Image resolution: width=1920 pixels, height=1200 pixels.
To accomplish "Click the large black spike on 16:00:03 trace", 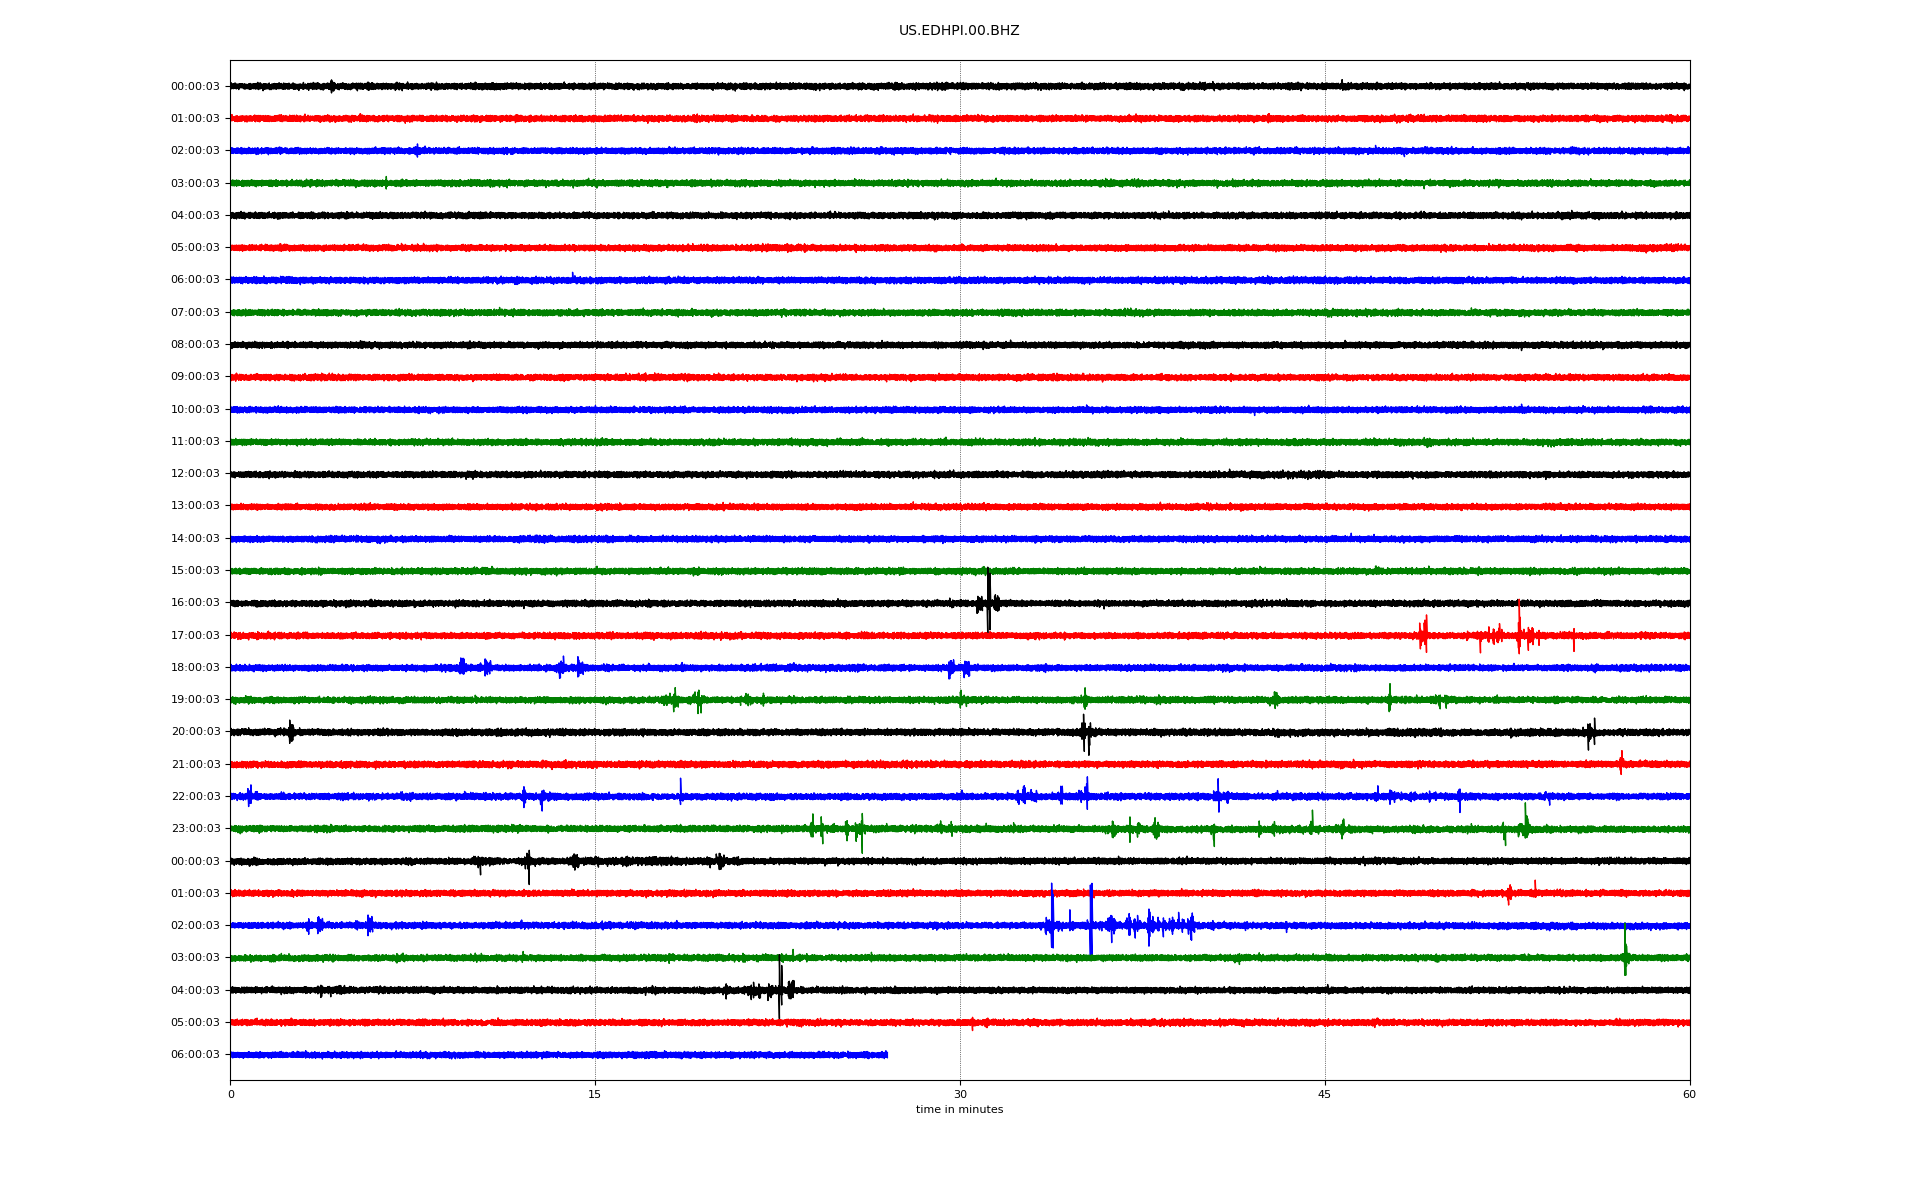I will (x=988, y=601).
